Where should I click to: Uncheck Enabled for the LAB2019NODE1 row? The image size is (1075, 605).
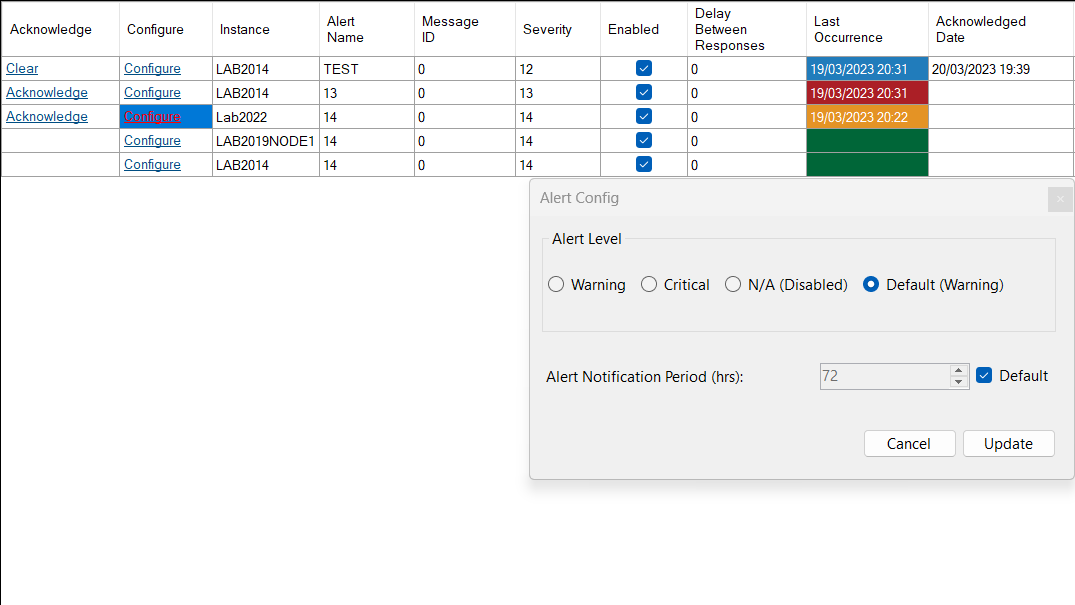643,140
